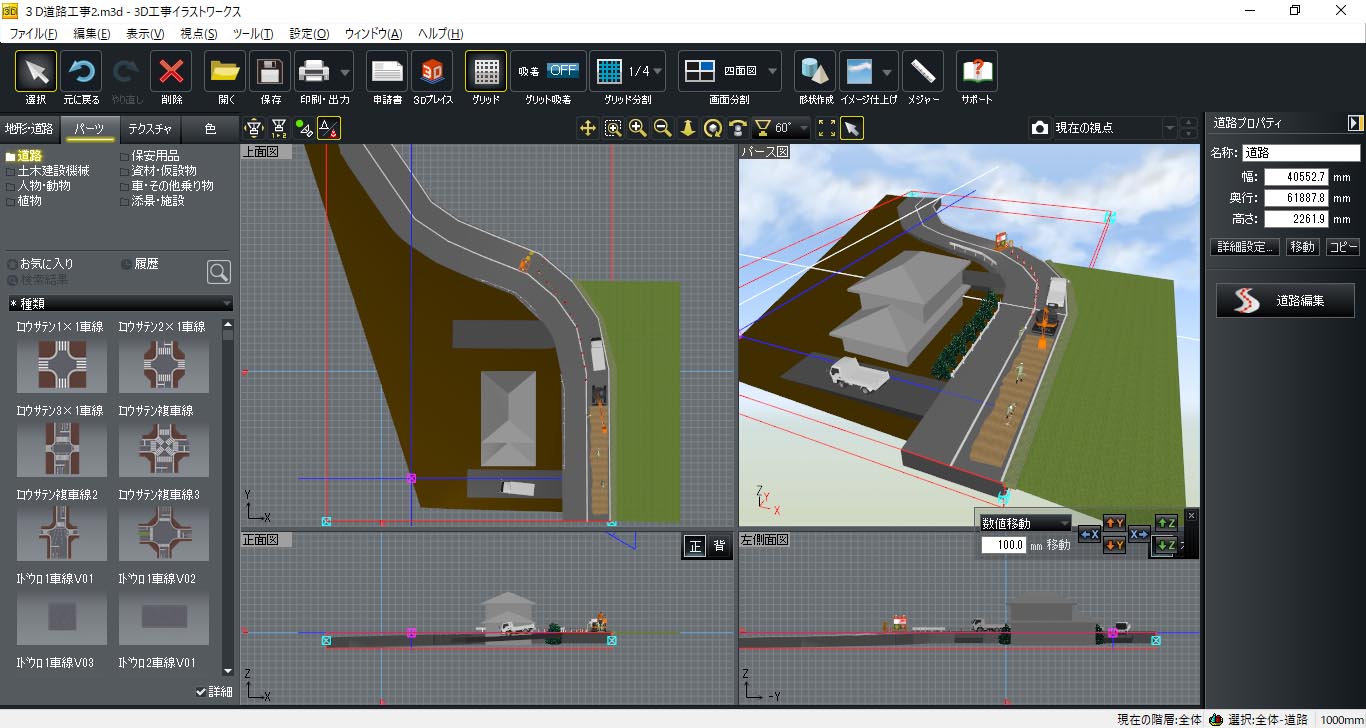Click the 奥行 depth value field

(1296, 198)
